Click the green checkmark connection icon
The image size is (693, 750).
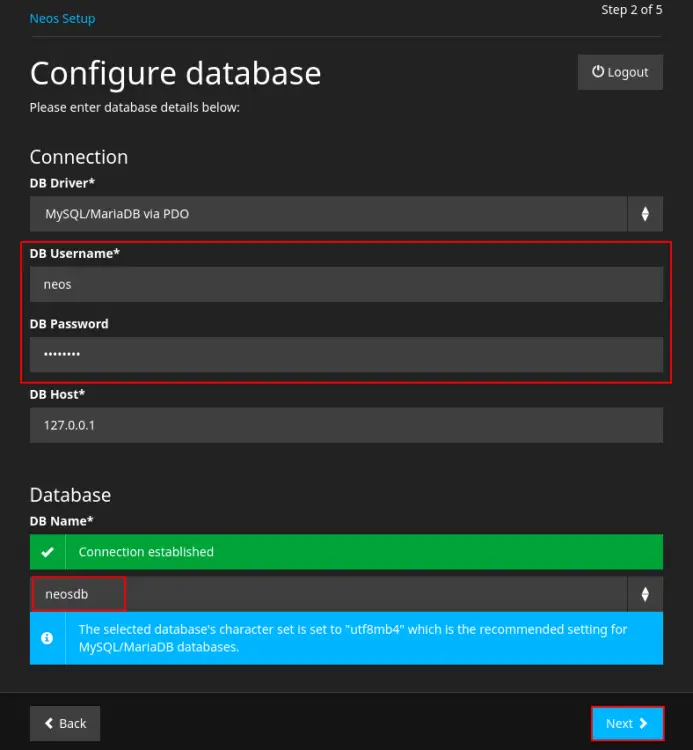tap(47, 552)
